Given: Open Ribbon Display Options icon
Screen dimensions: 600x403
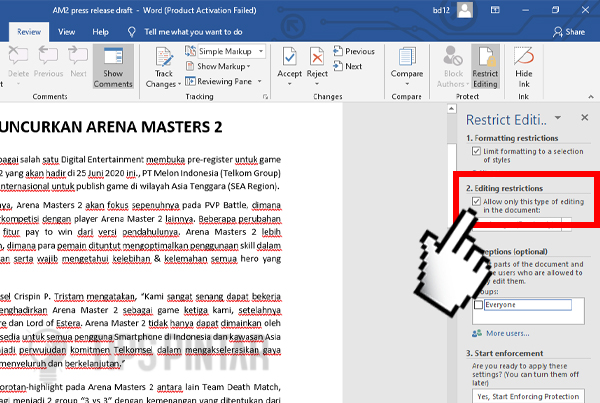Looking at the screenshot, I should [495, 10].
